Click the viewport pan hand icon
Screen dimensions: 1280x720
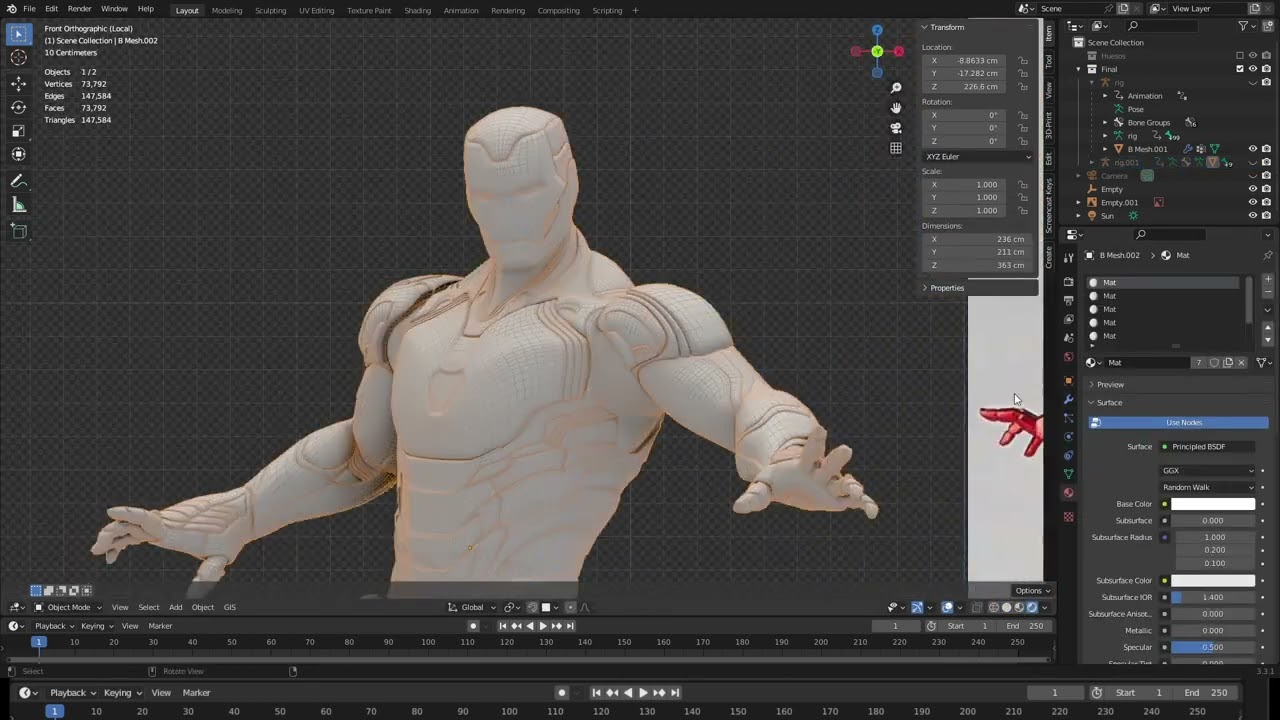(896, 108)
